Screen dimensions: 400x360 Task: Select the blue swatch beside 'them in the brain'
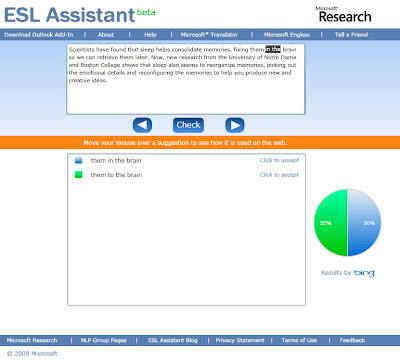coord(79,160)
